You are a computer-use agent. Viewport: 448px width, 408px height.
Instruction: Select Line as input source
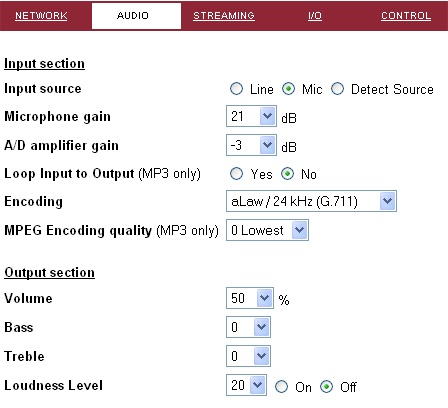point(236,89)
